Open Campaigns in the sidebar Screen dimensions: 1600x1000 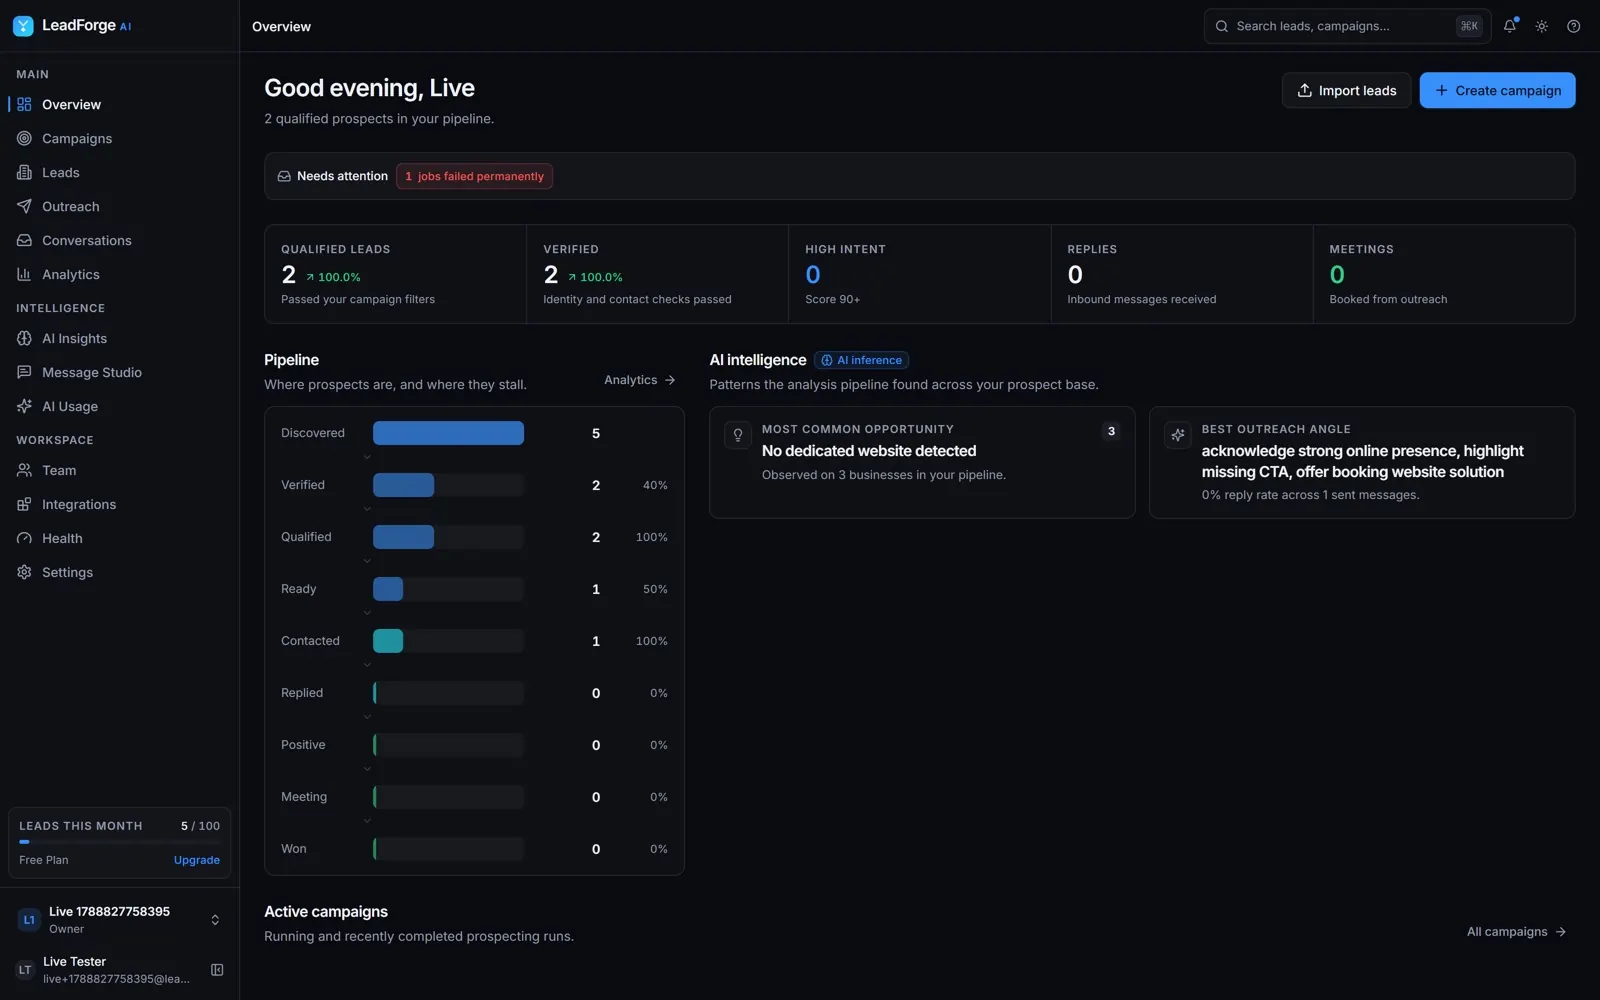point(120,138)
